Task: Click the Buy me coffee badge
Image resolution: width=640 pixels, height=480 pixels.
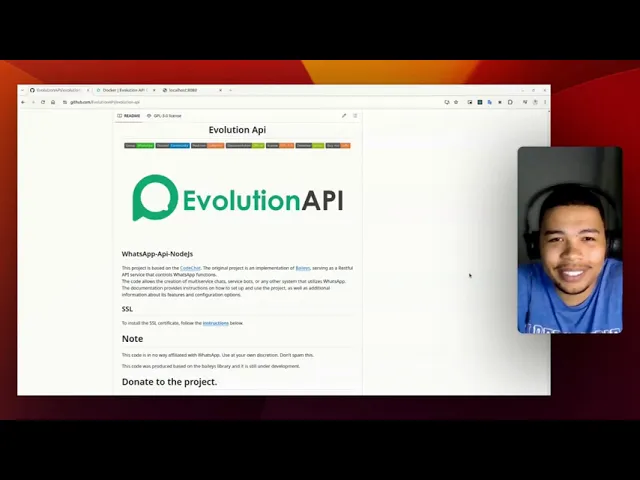Action: pyautogui.click(x=338, y=146)
